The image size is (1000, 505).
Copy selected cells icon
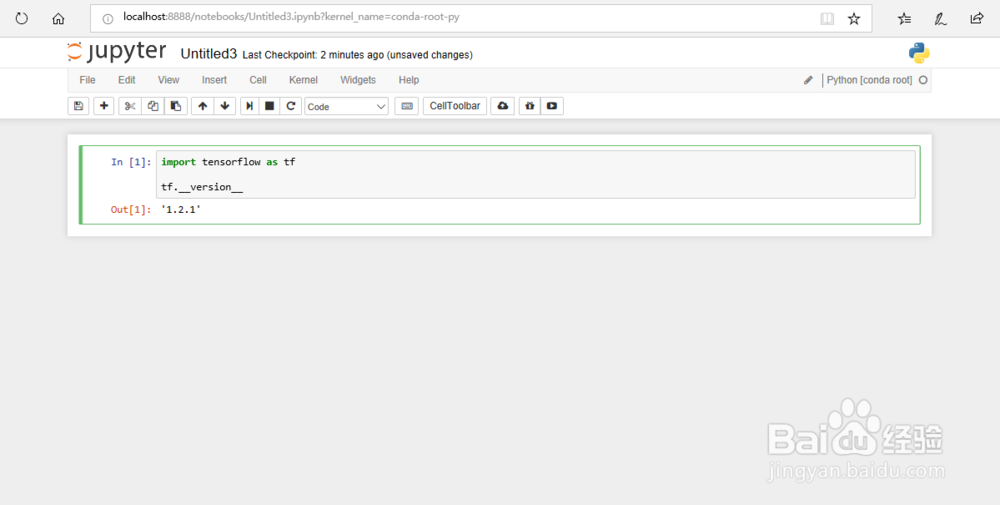point(153,106)
